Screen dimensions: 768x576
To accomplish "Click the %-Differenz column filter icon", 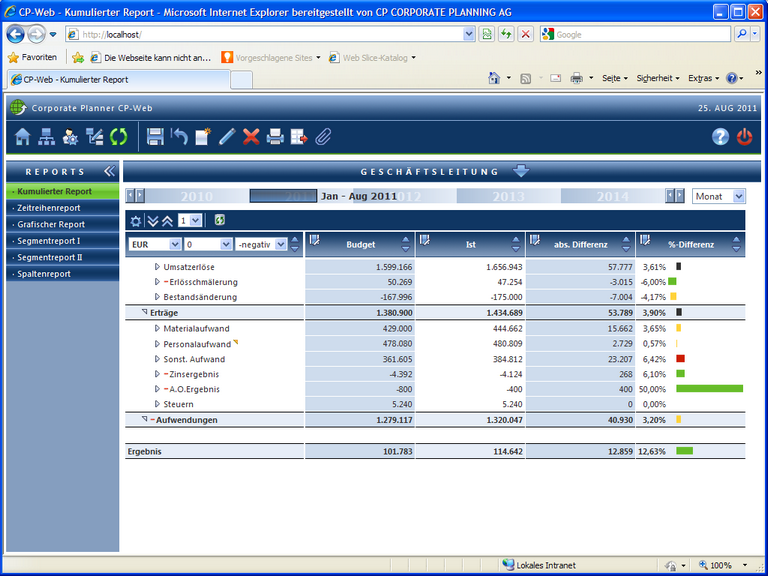I will click(x=645, y=240).
